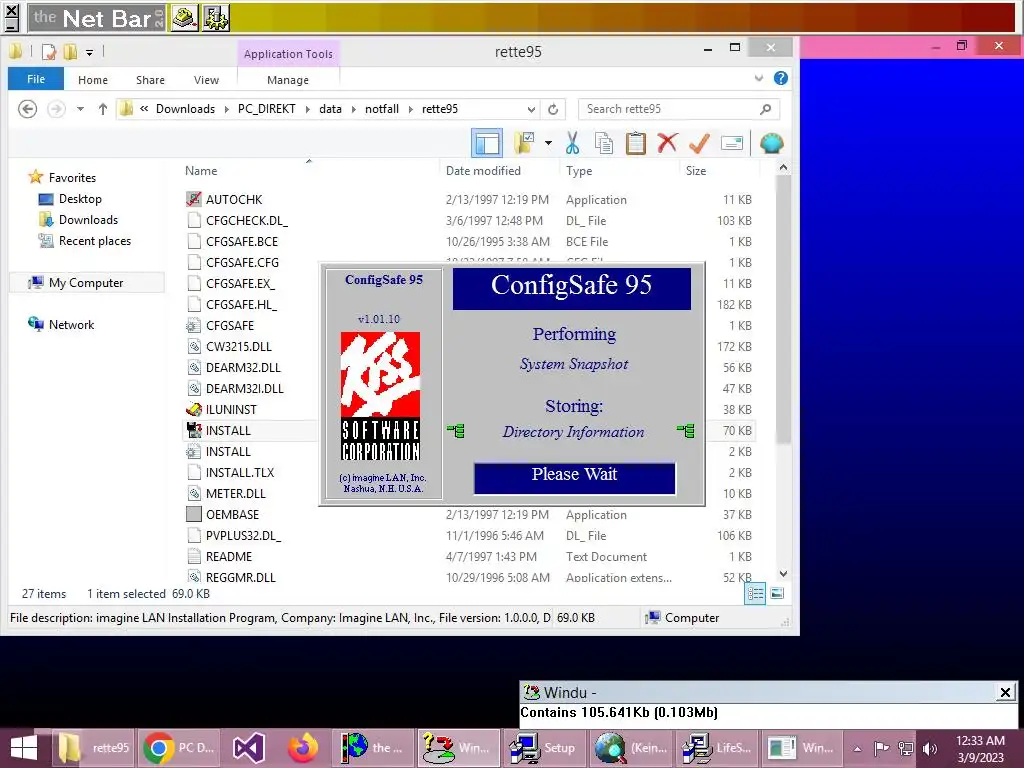The height and width of the screenshot is (768, 1024).
Task: Go up one folder level with the Up arrow
Action: (x=103, y=109)
